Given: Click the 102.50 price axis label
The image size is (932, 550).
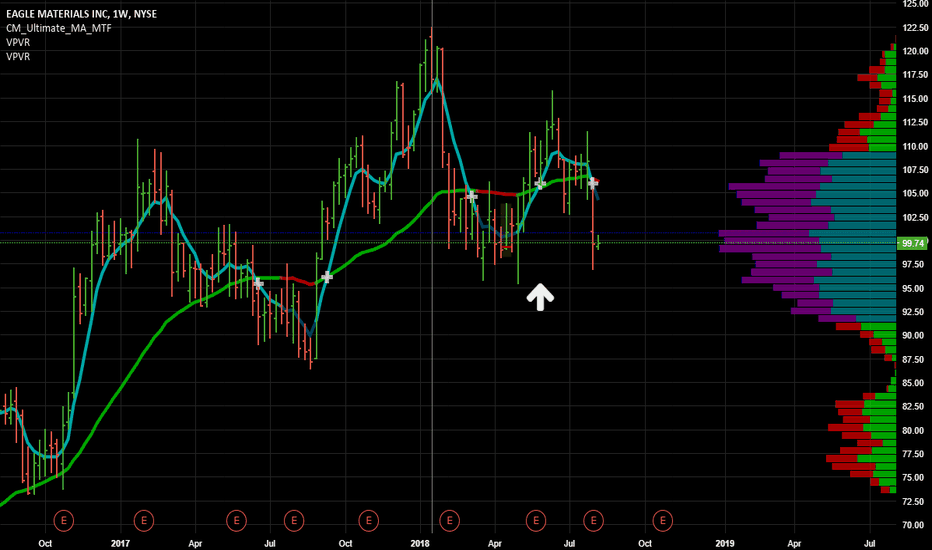Looking at the screenshot, I should pos(915,217).
